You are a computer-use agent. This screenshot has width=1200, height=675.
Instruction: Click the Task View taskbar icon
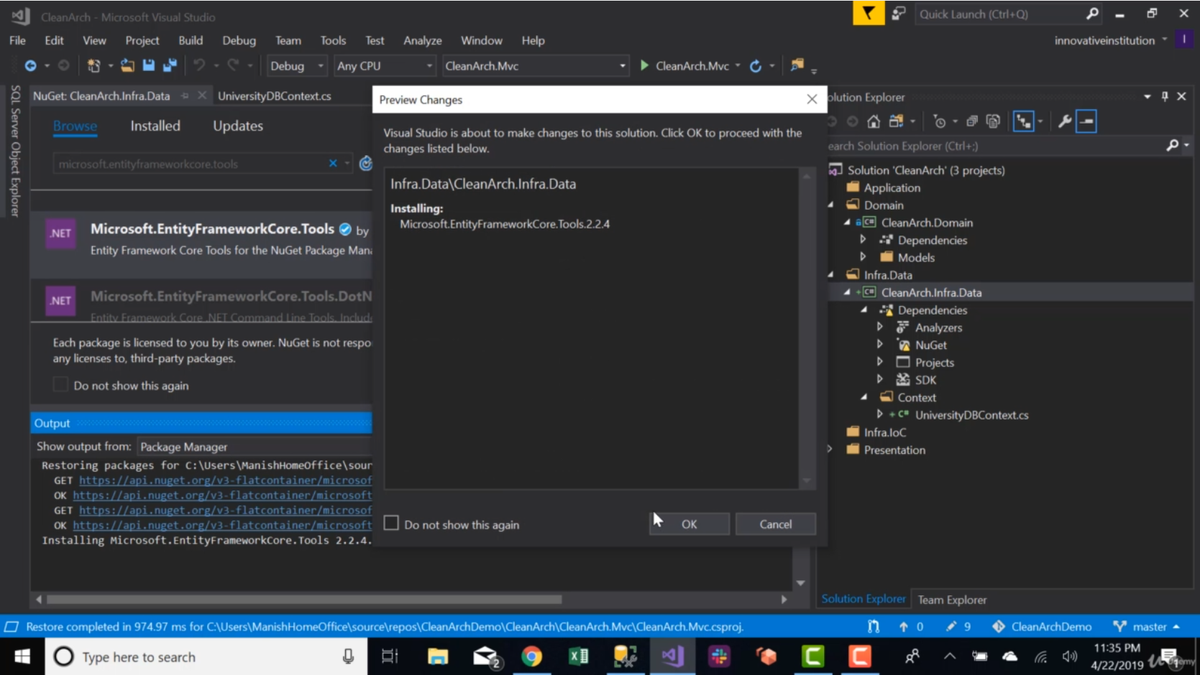[x=390, y=657]
